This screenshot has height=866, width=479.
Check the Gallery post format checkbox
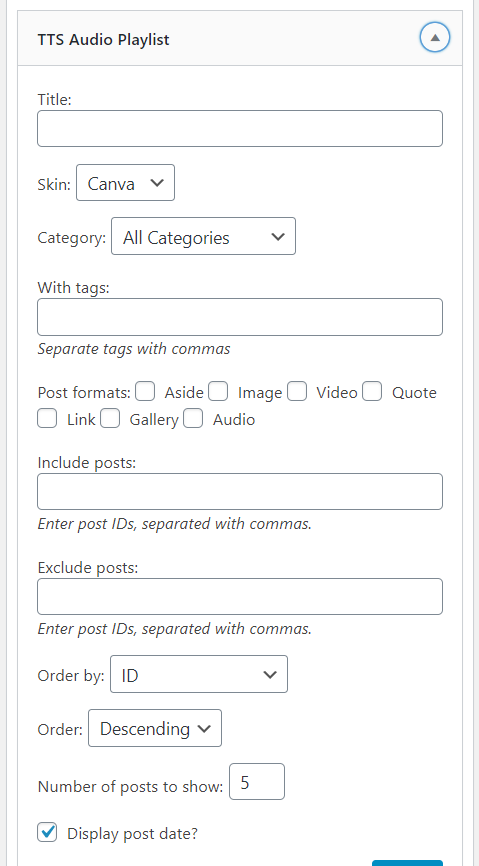coord(110,418)
